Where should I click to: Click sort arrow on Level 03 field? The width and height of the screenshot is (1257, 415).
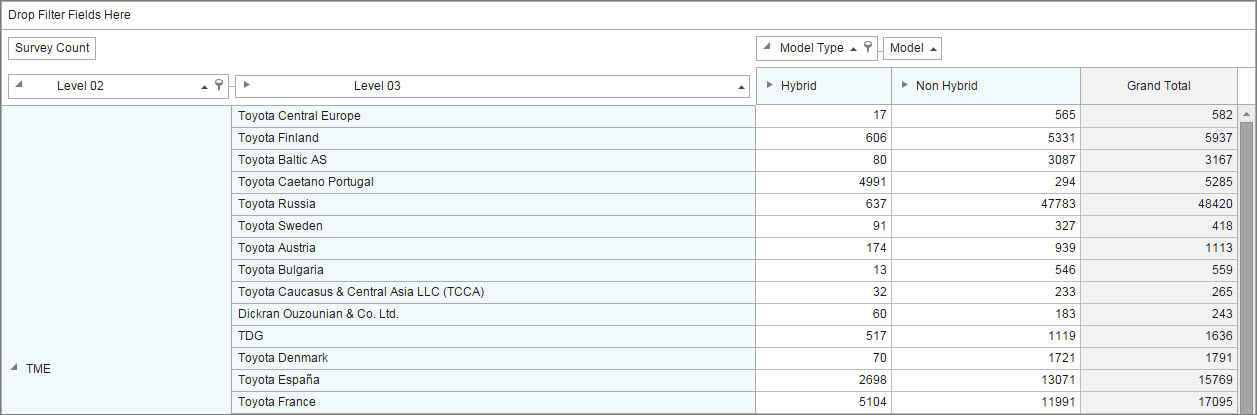click(741, 87)
